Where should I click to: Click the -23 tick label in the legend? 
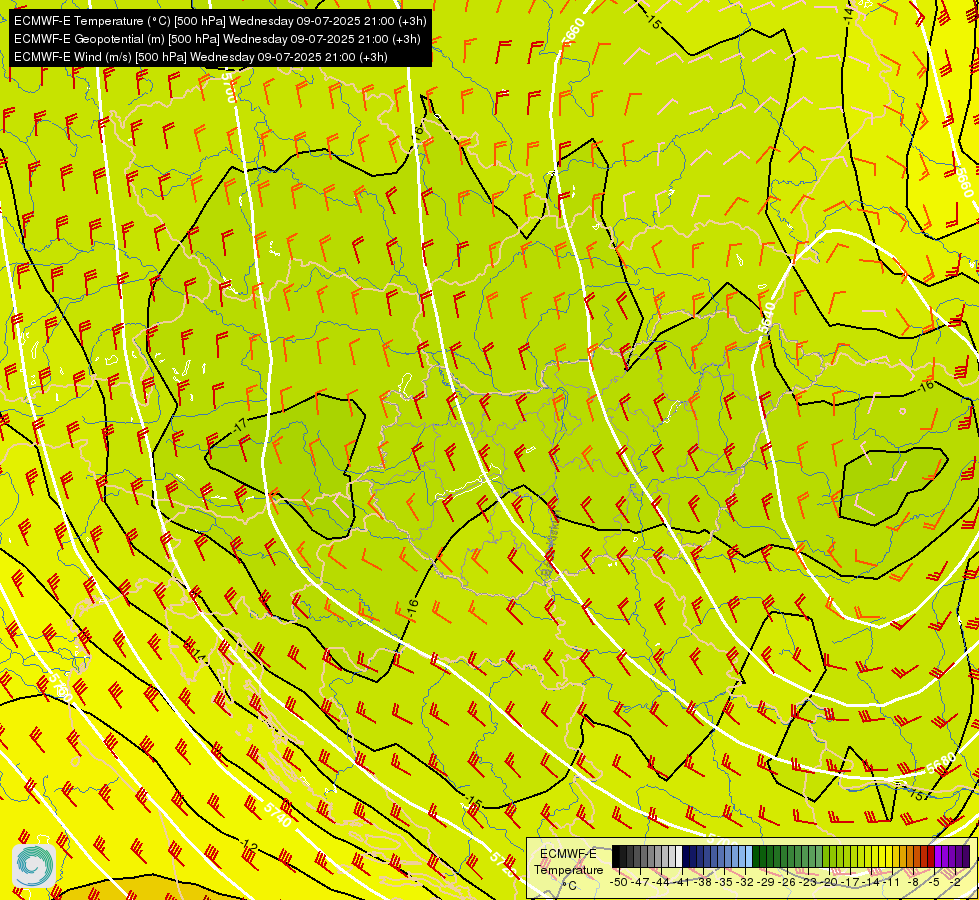[808, 882]
